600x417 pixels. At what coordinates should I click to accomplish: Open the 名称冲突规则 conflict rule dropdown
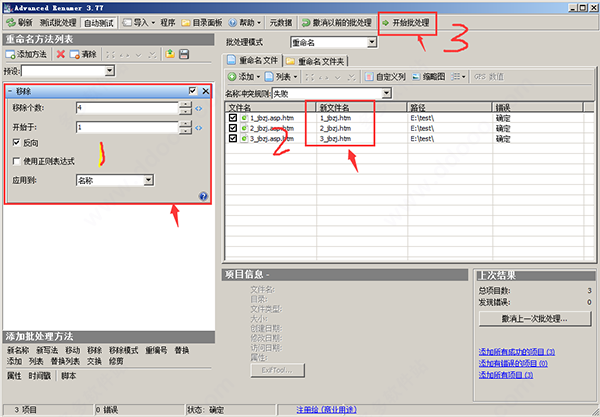click(386, 93)
